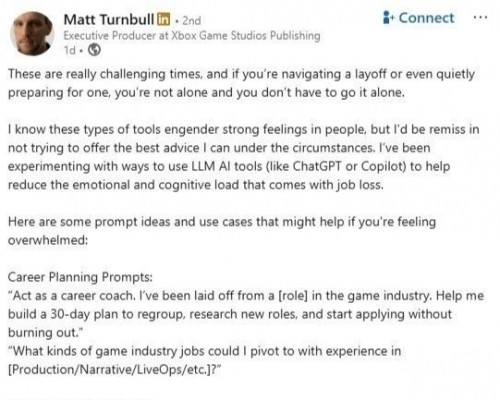Click the add-person icon beside Connect
Viewport: 500px width, 400px height.
click(388, 18)
